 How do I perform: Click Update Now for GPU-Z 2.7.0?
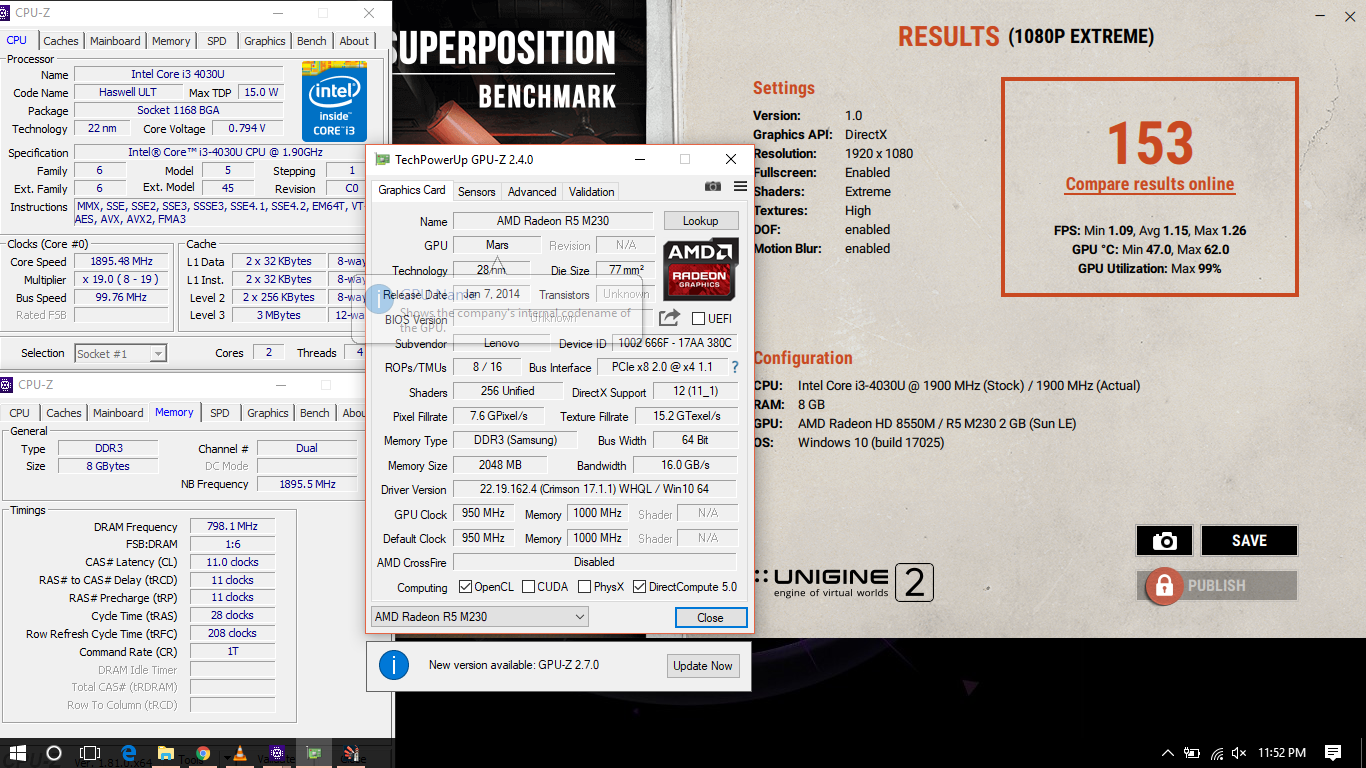pyautogui.click(x=703, y=666)
